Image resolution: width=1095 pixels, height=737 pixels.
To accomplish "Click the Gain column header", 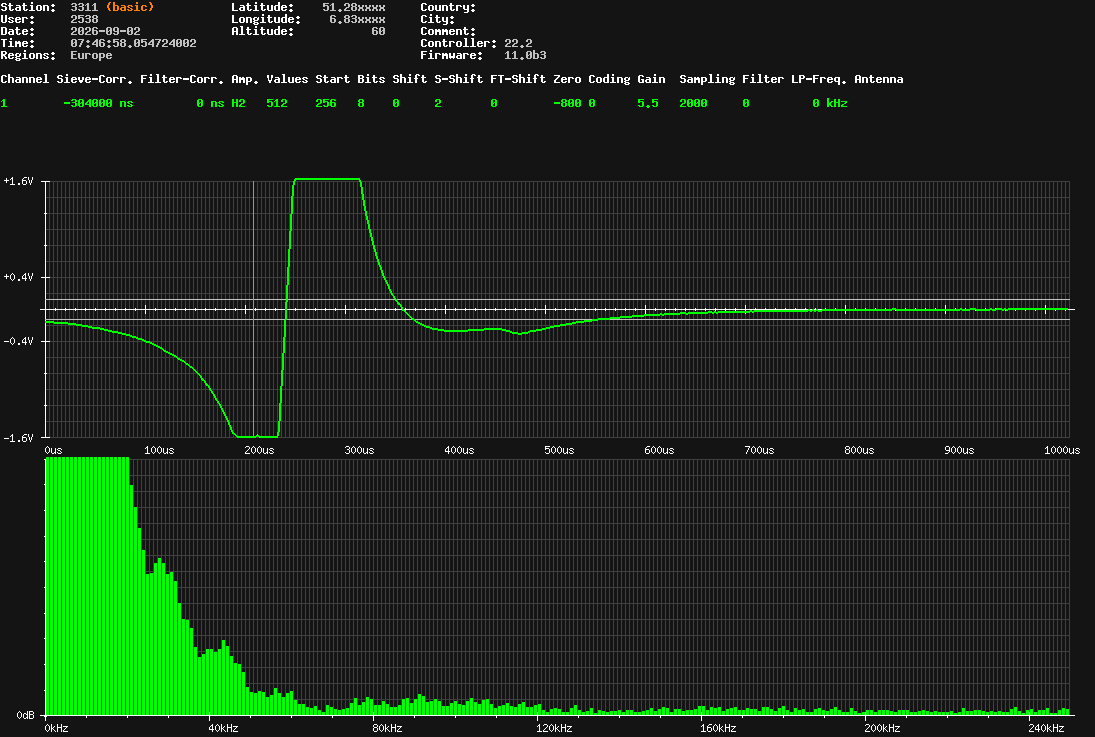I will pos(651,79).
